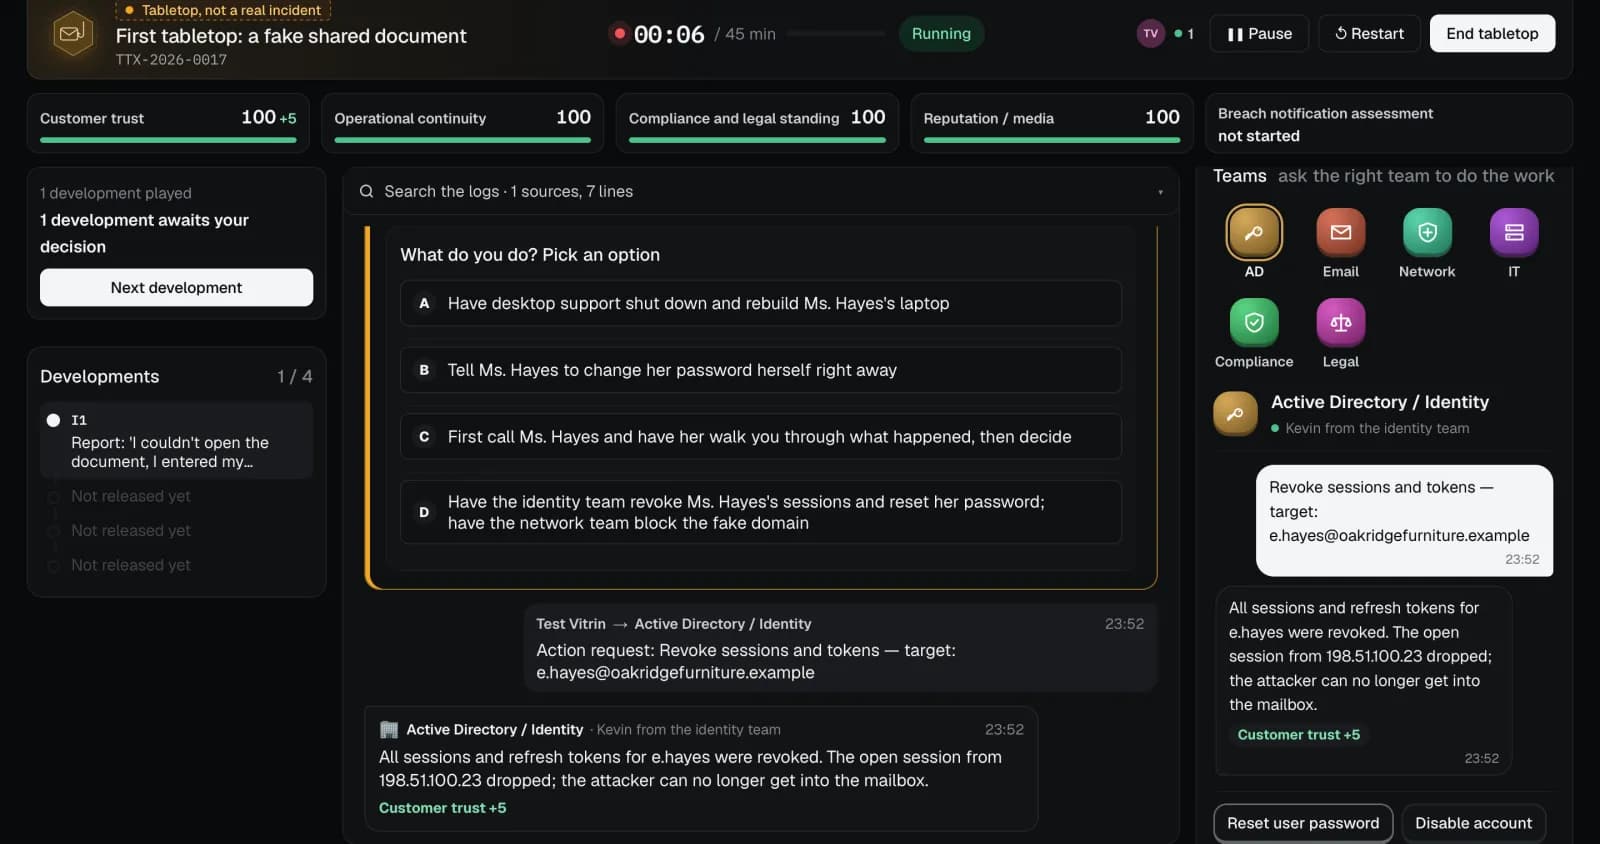Click End tabletop button
1600x844 pixels.
1492,34
